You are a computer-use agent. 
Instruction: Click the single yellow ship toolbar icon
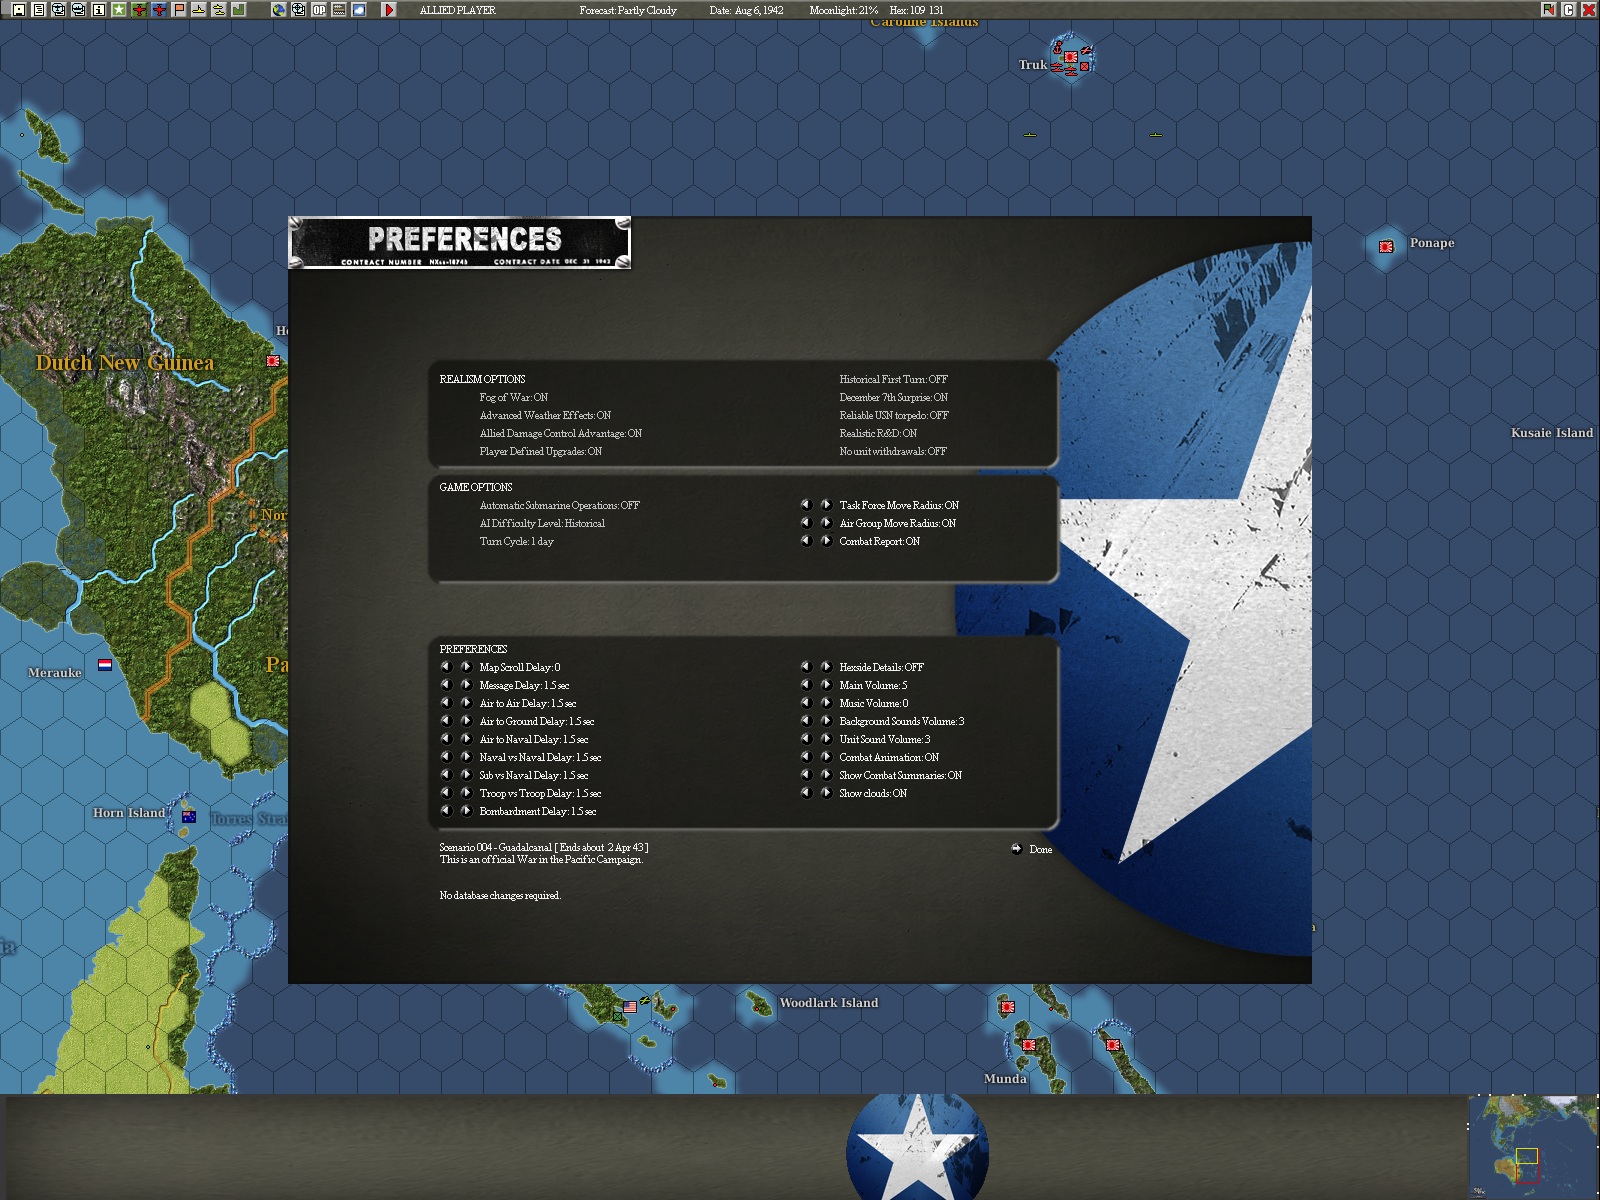pos(199,10)
